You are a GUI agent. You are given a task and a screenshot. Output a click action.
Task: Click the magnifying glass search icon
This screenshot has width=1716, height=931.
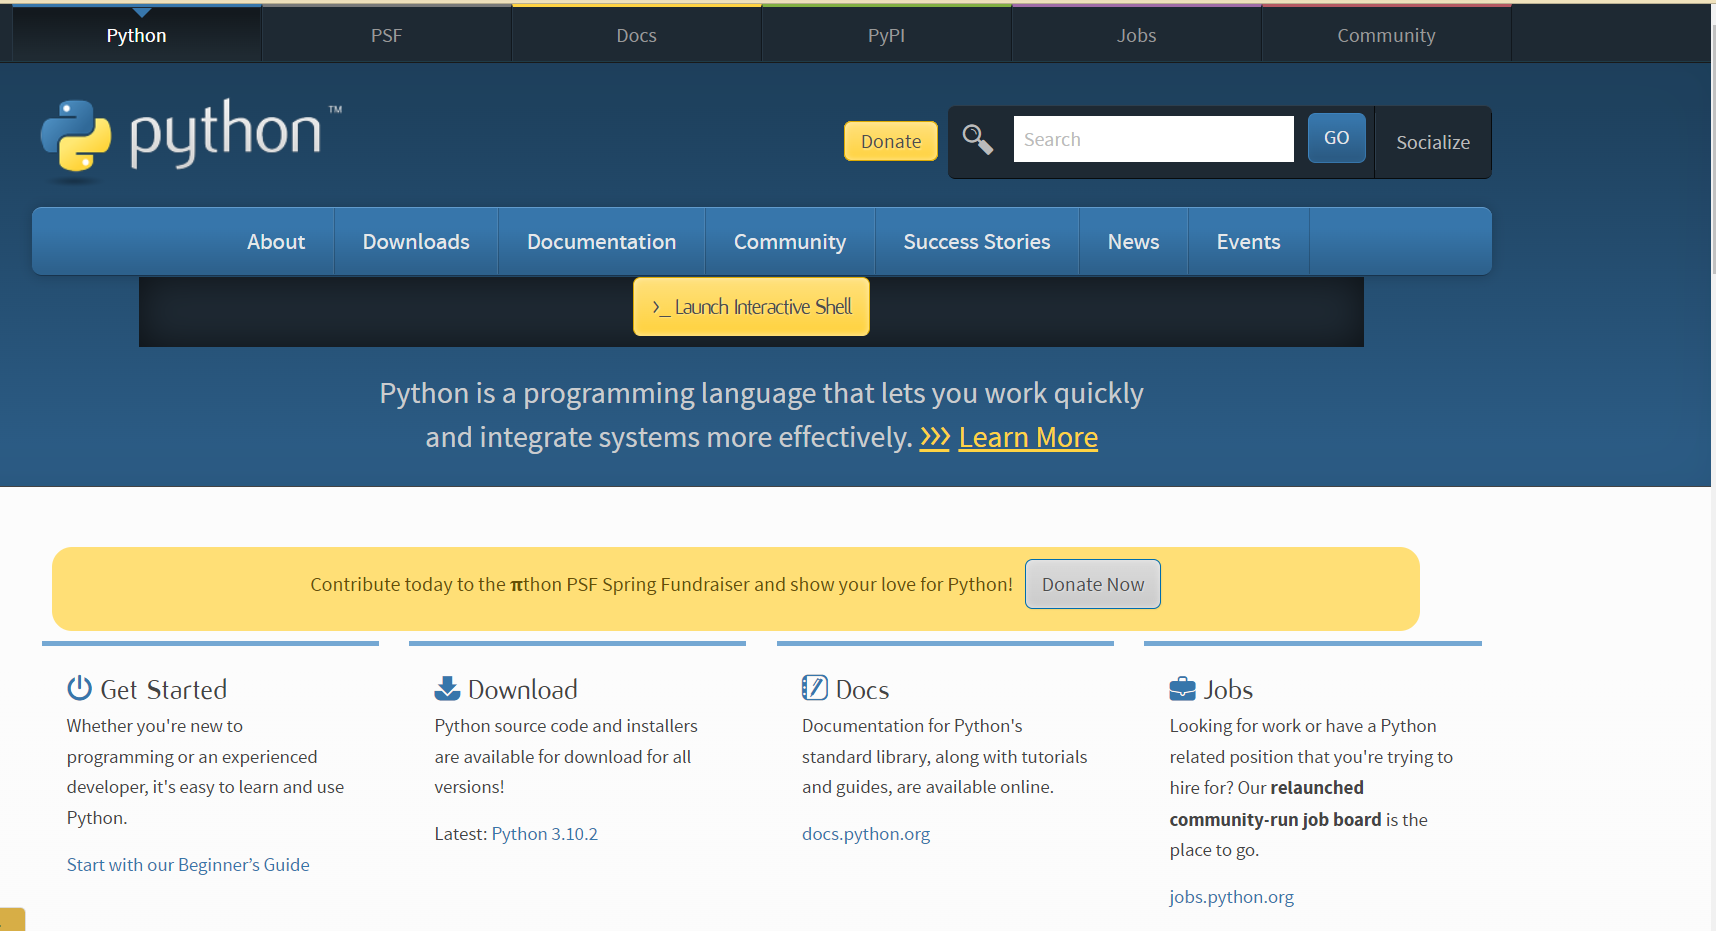(977, 140)
